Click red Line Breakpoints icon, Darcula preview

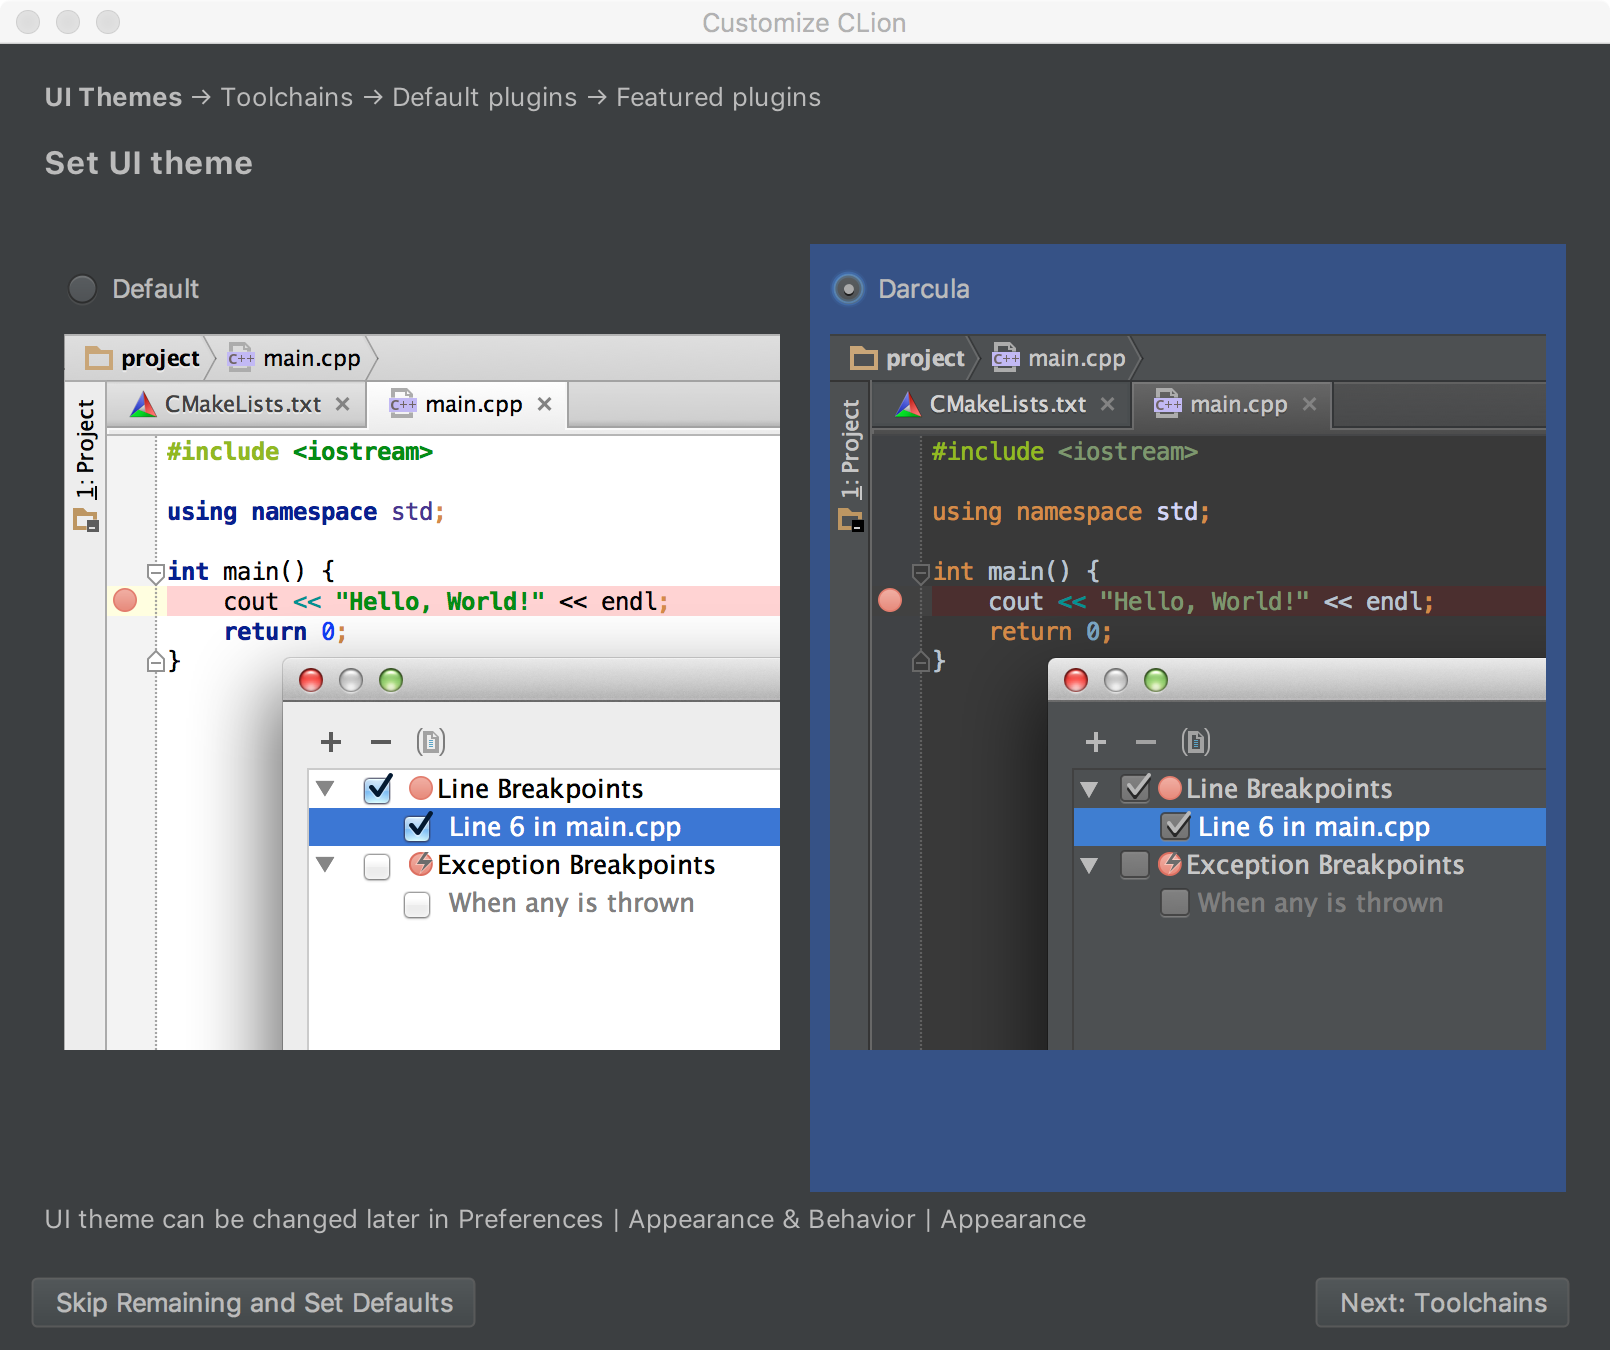[x=1170, y=788]
